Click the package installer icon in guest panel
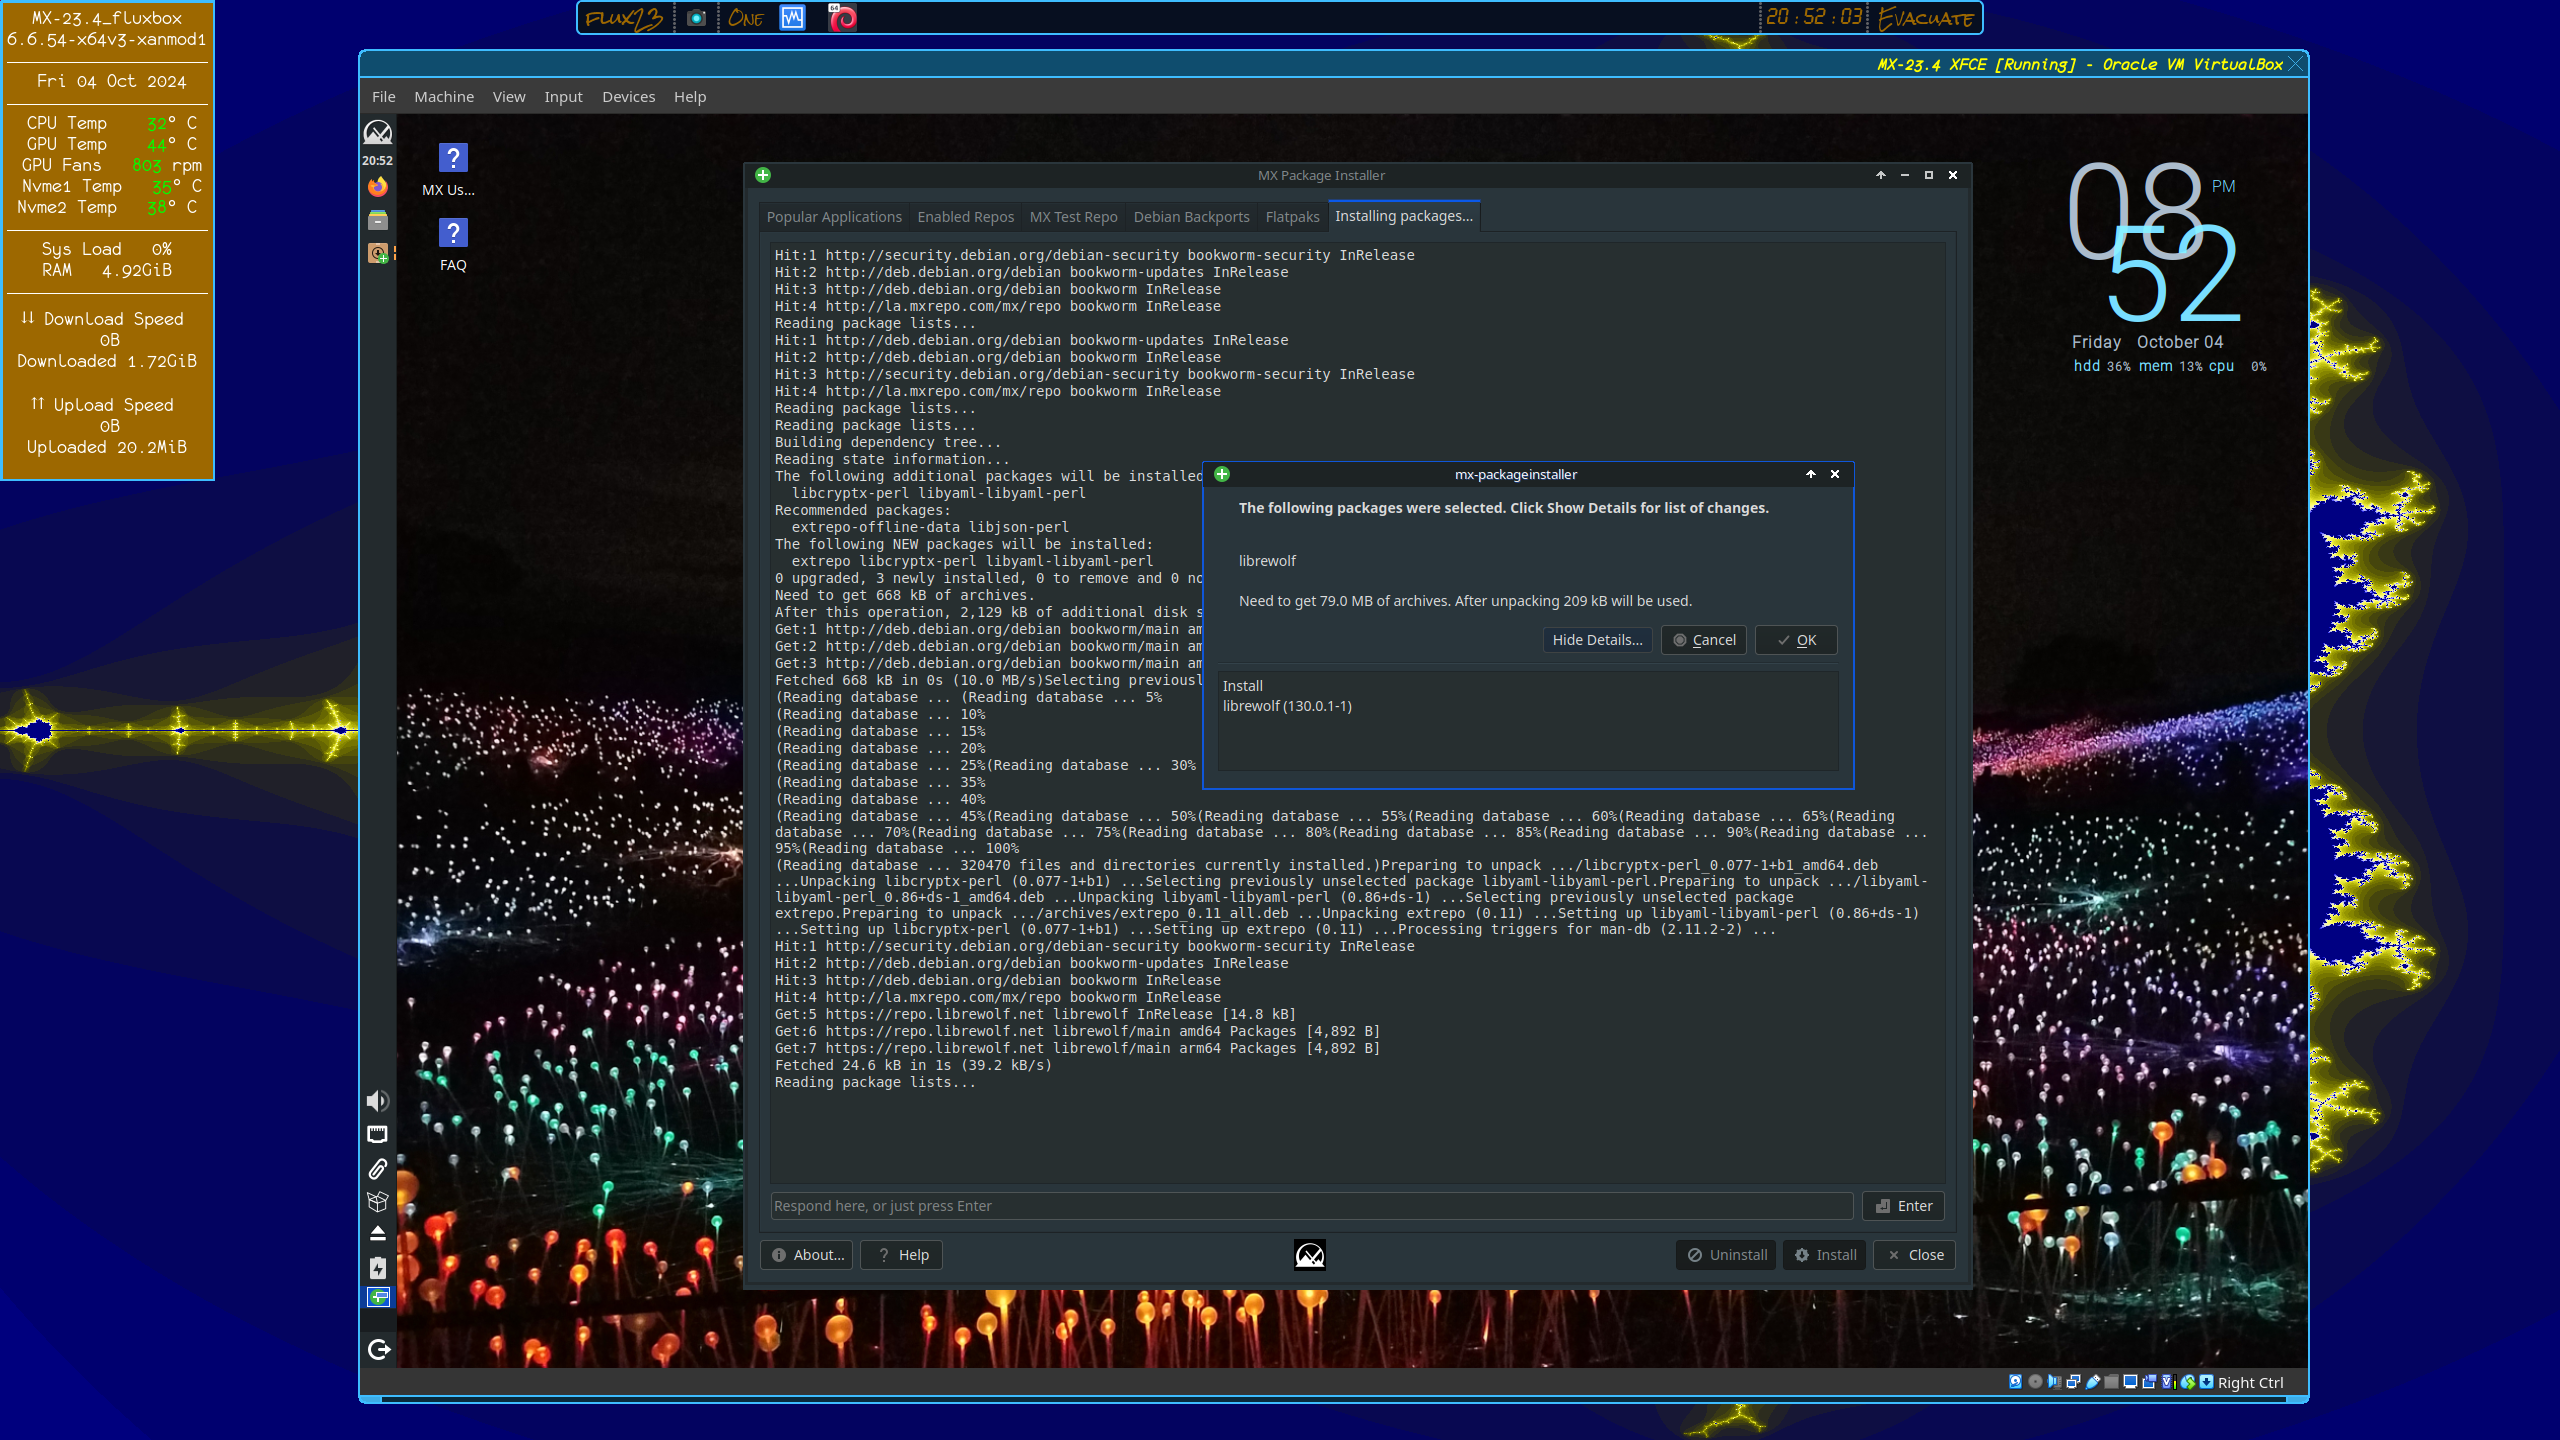Screen dimensions: 2560x1440 (378, 254)
